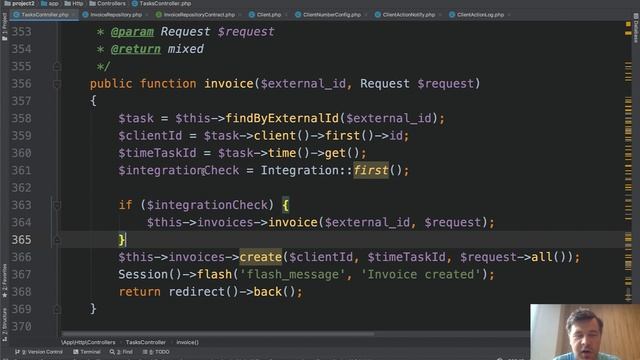
Task: Click line number 358 in the gutter
Action: 21,118
